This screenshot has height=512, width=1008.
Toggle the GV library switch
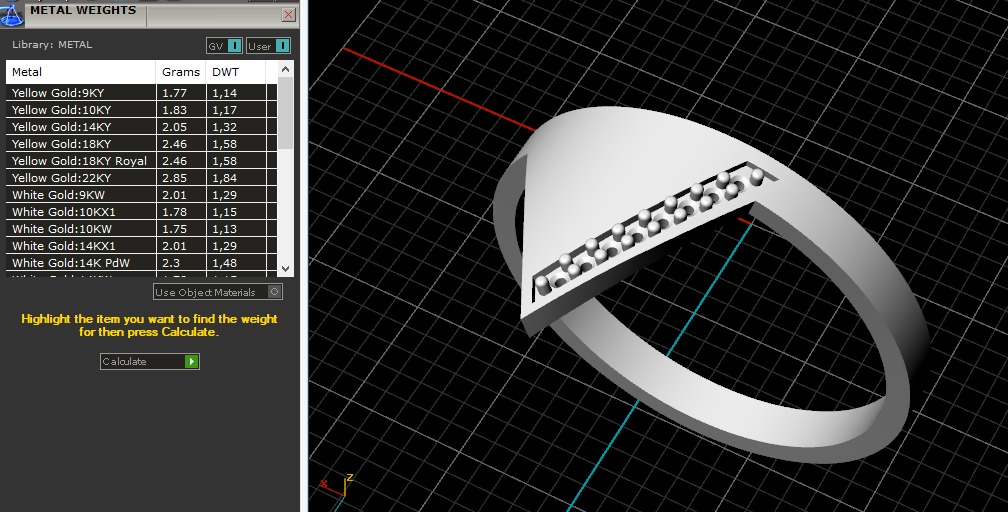224,46
